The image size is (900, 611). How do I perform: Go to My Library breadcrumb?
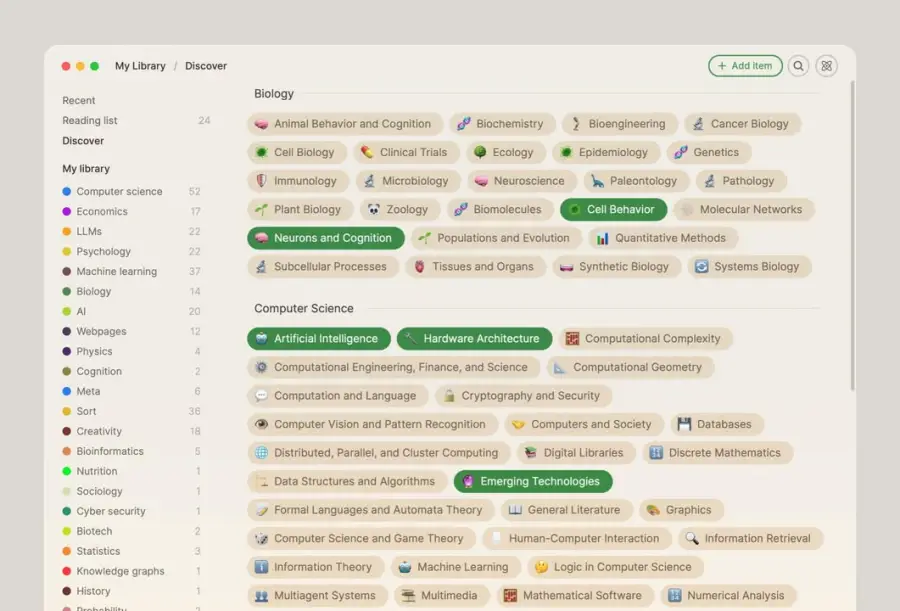pos(140,66)
